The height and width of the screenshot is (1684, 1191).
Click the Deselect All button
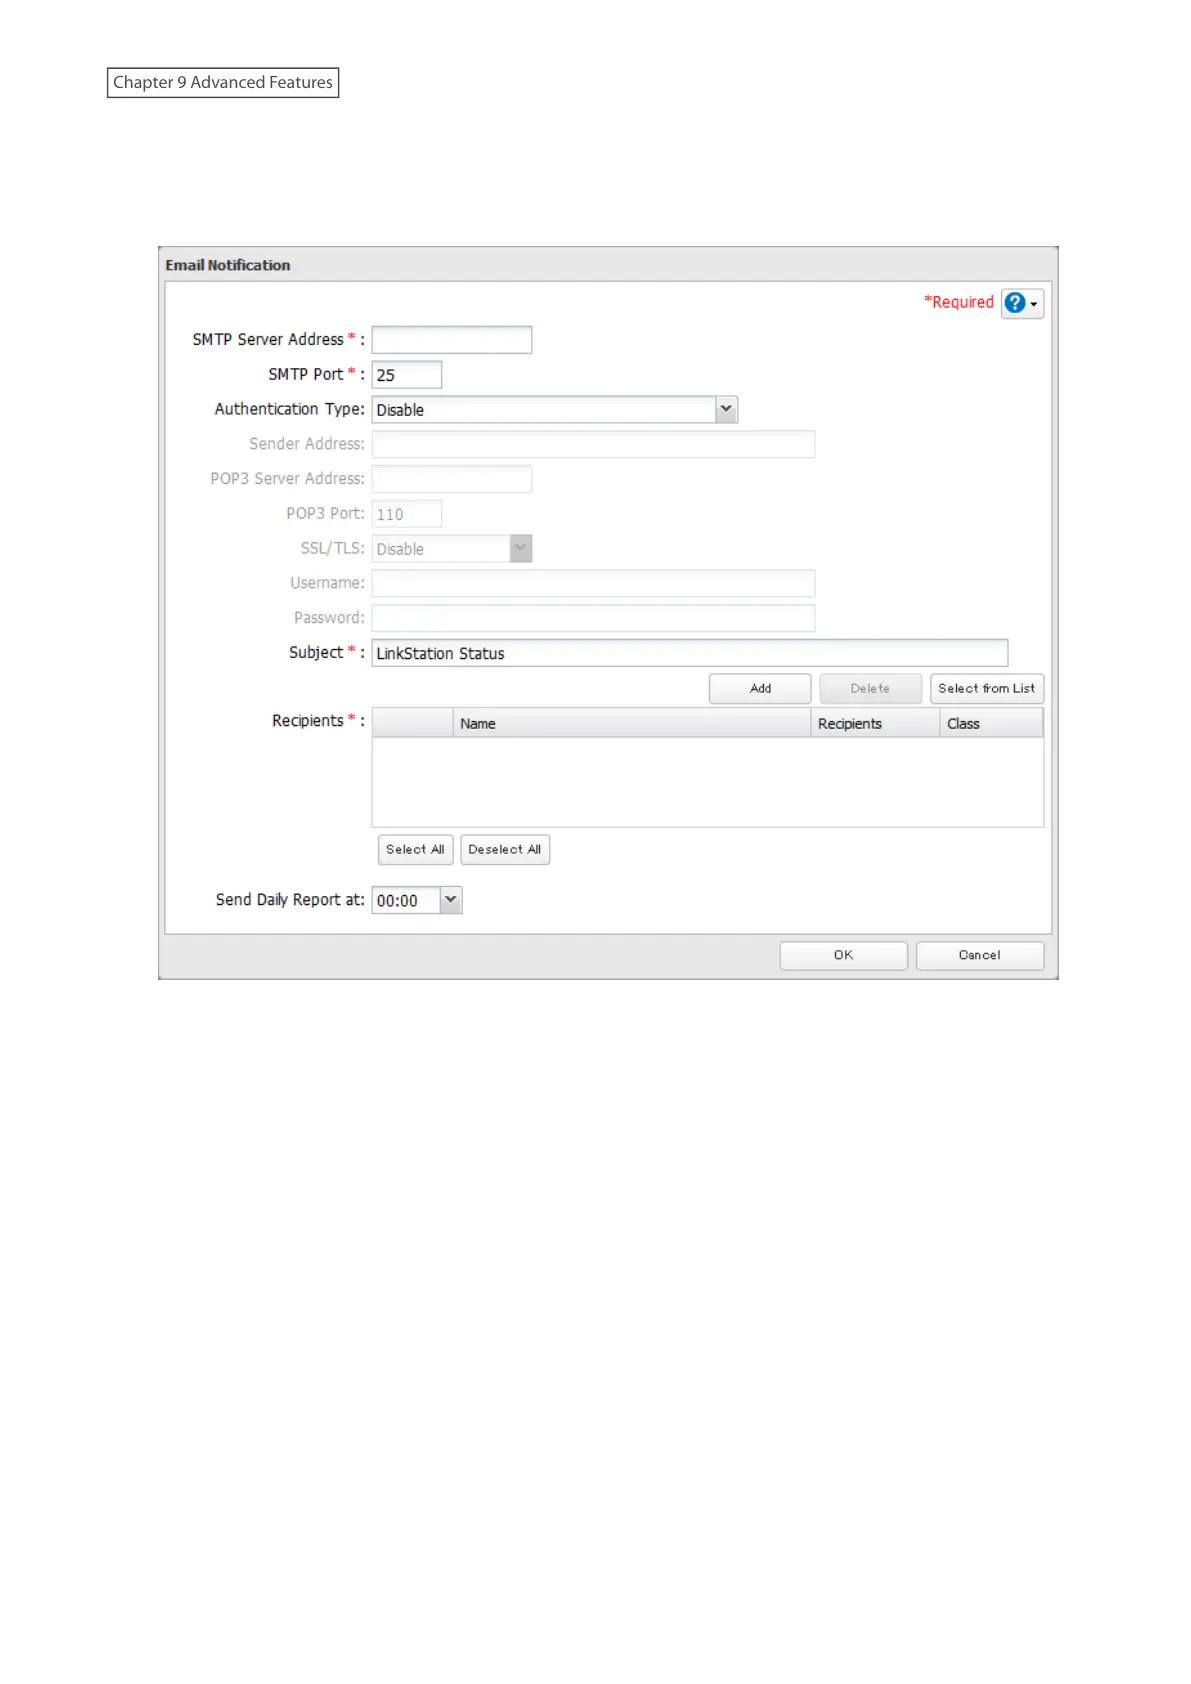505,850
